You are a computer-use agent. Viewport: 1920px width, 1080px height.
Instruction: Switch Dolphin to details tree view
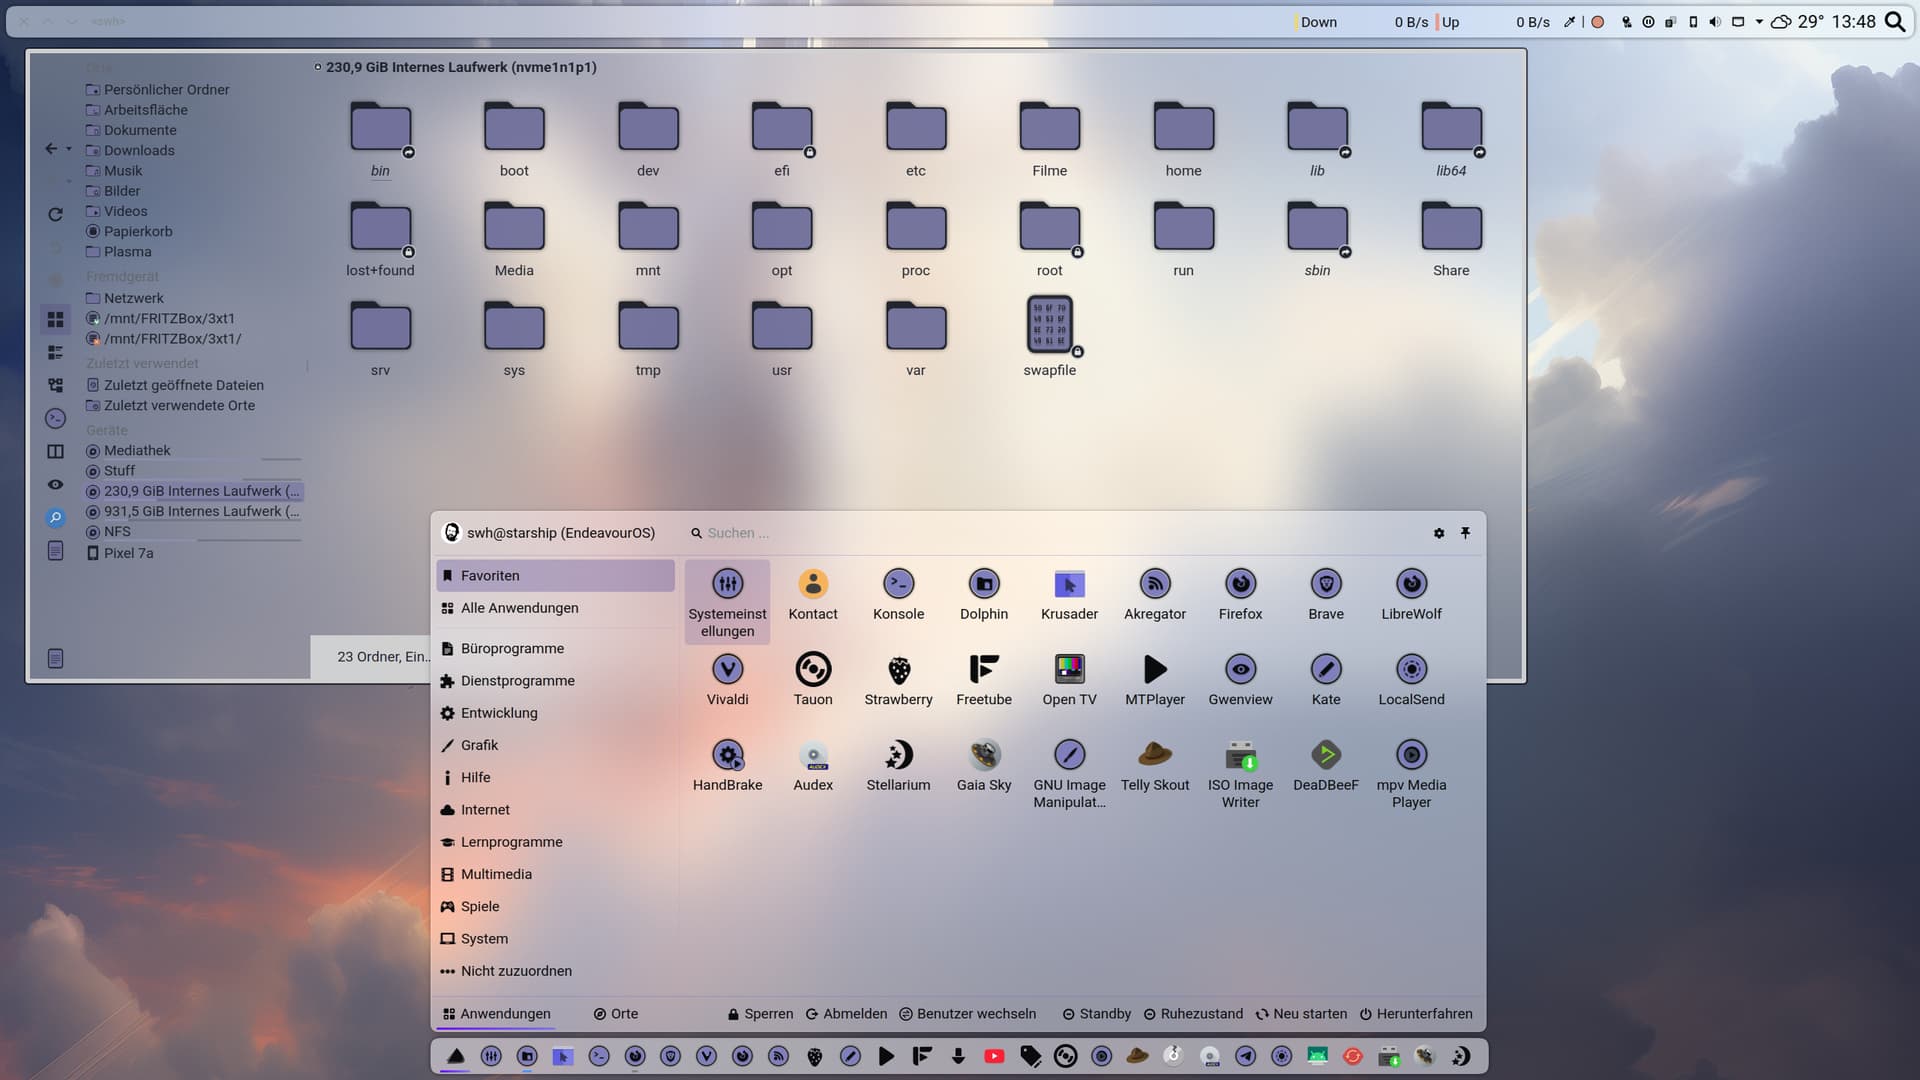point(56,385)
